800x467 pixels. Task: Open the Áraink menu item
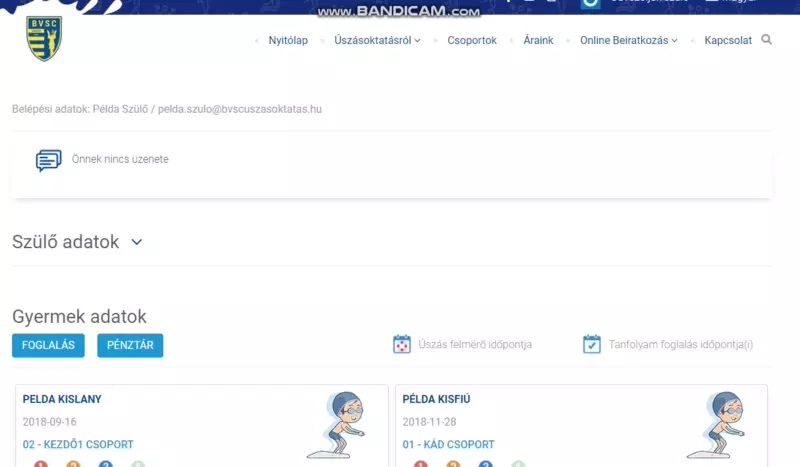538,41
